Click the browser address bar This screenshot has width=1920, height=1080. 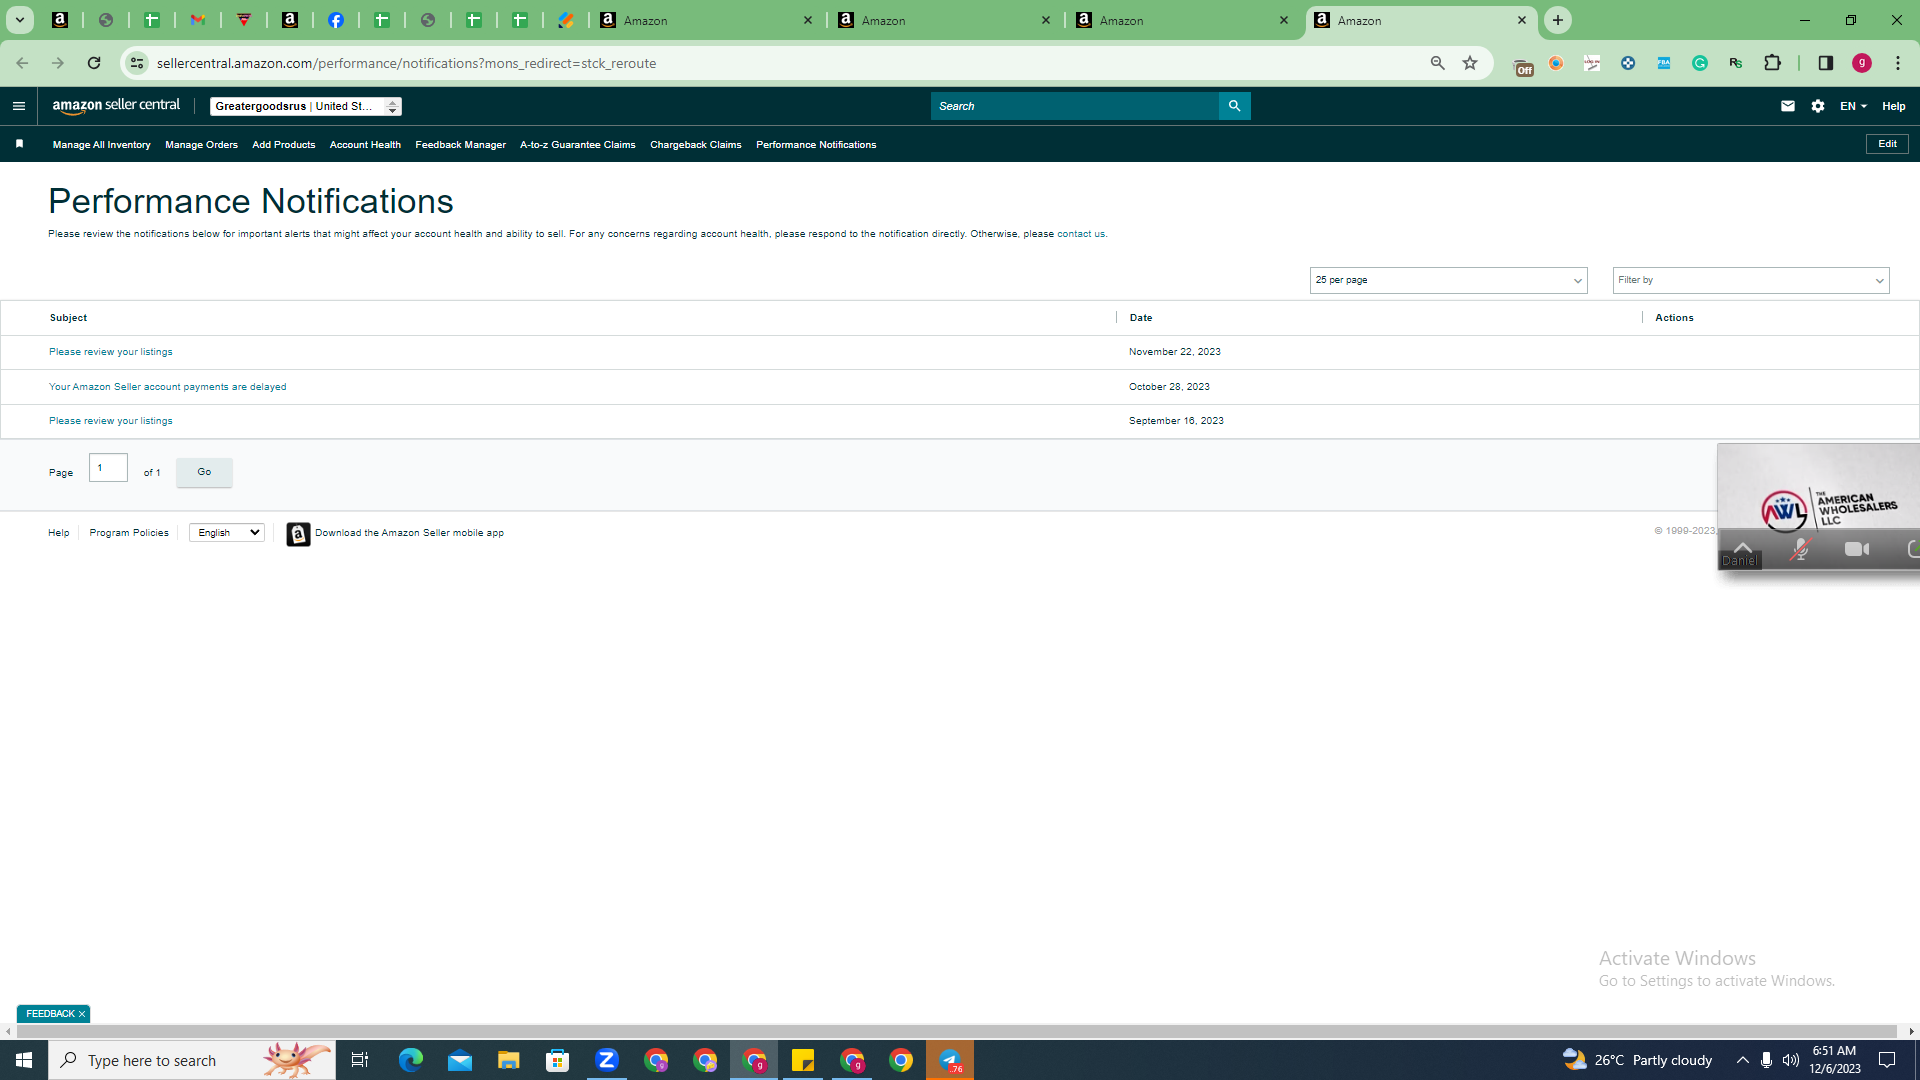pyautogui.click(x=780, y=63)
